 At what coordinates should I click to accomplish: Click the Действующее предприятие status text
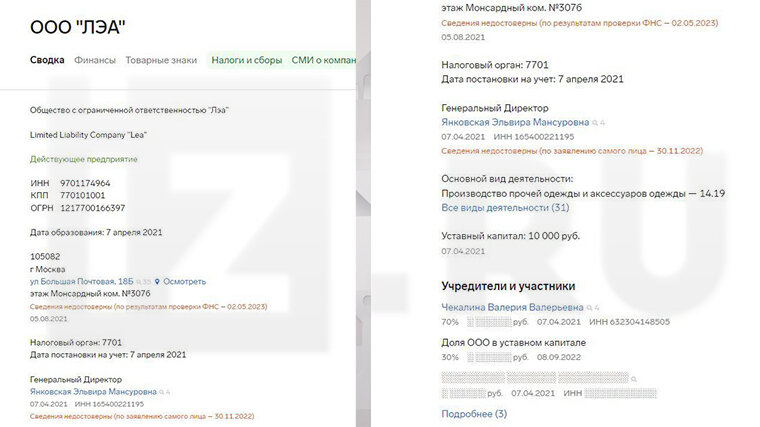pos(83,159)
